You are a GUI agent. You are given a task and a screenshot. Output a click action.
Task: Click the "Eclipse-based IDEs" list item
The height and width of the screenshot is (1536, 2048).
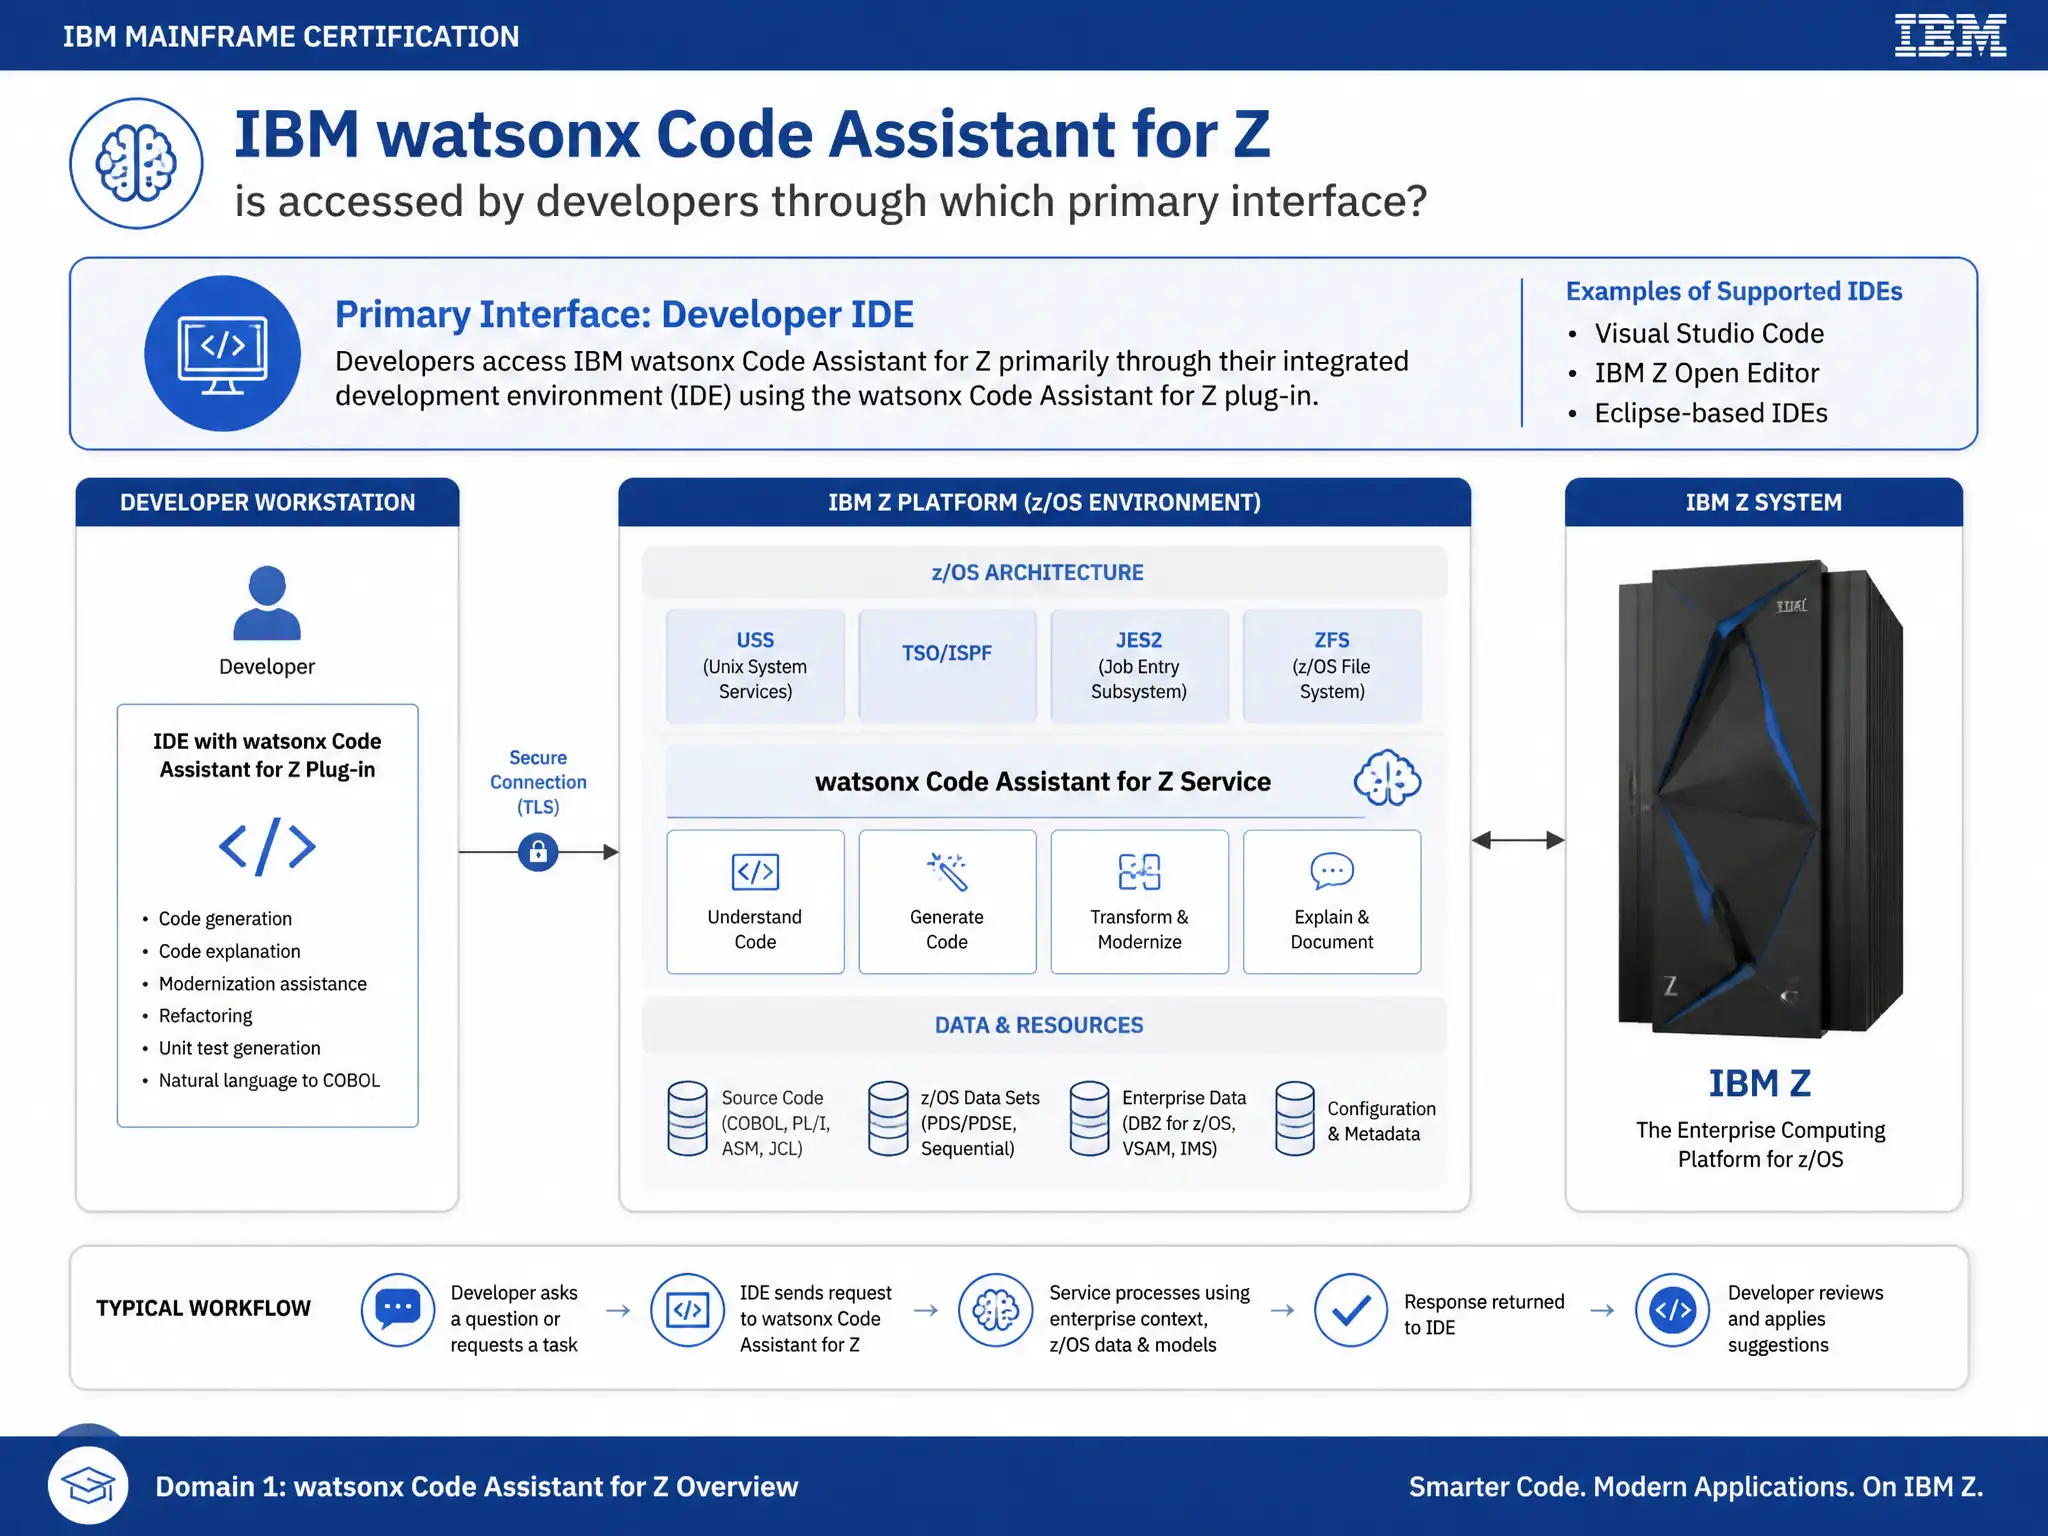[x=1711, y=413]
